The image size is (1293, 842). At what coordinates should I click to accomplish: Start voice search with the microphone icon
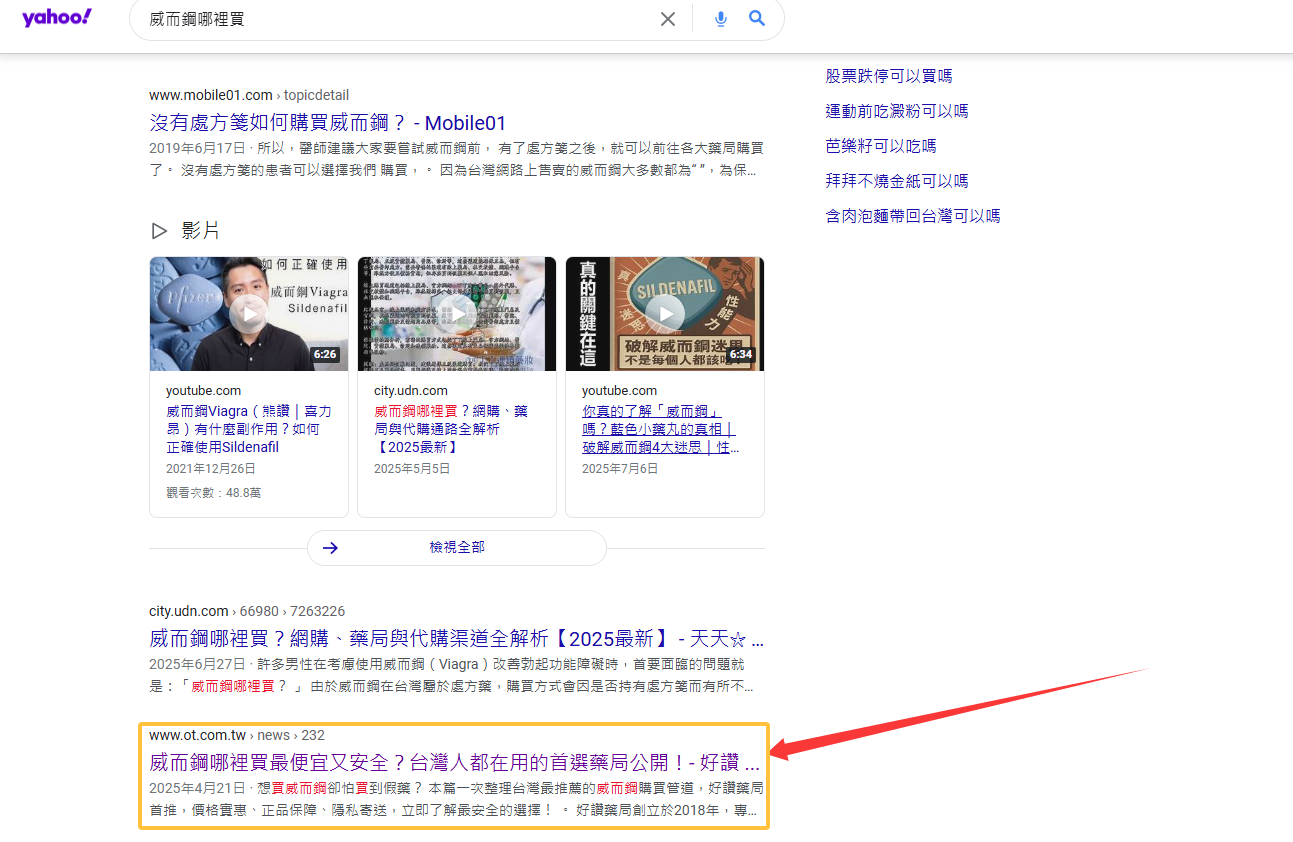(721, 19)
